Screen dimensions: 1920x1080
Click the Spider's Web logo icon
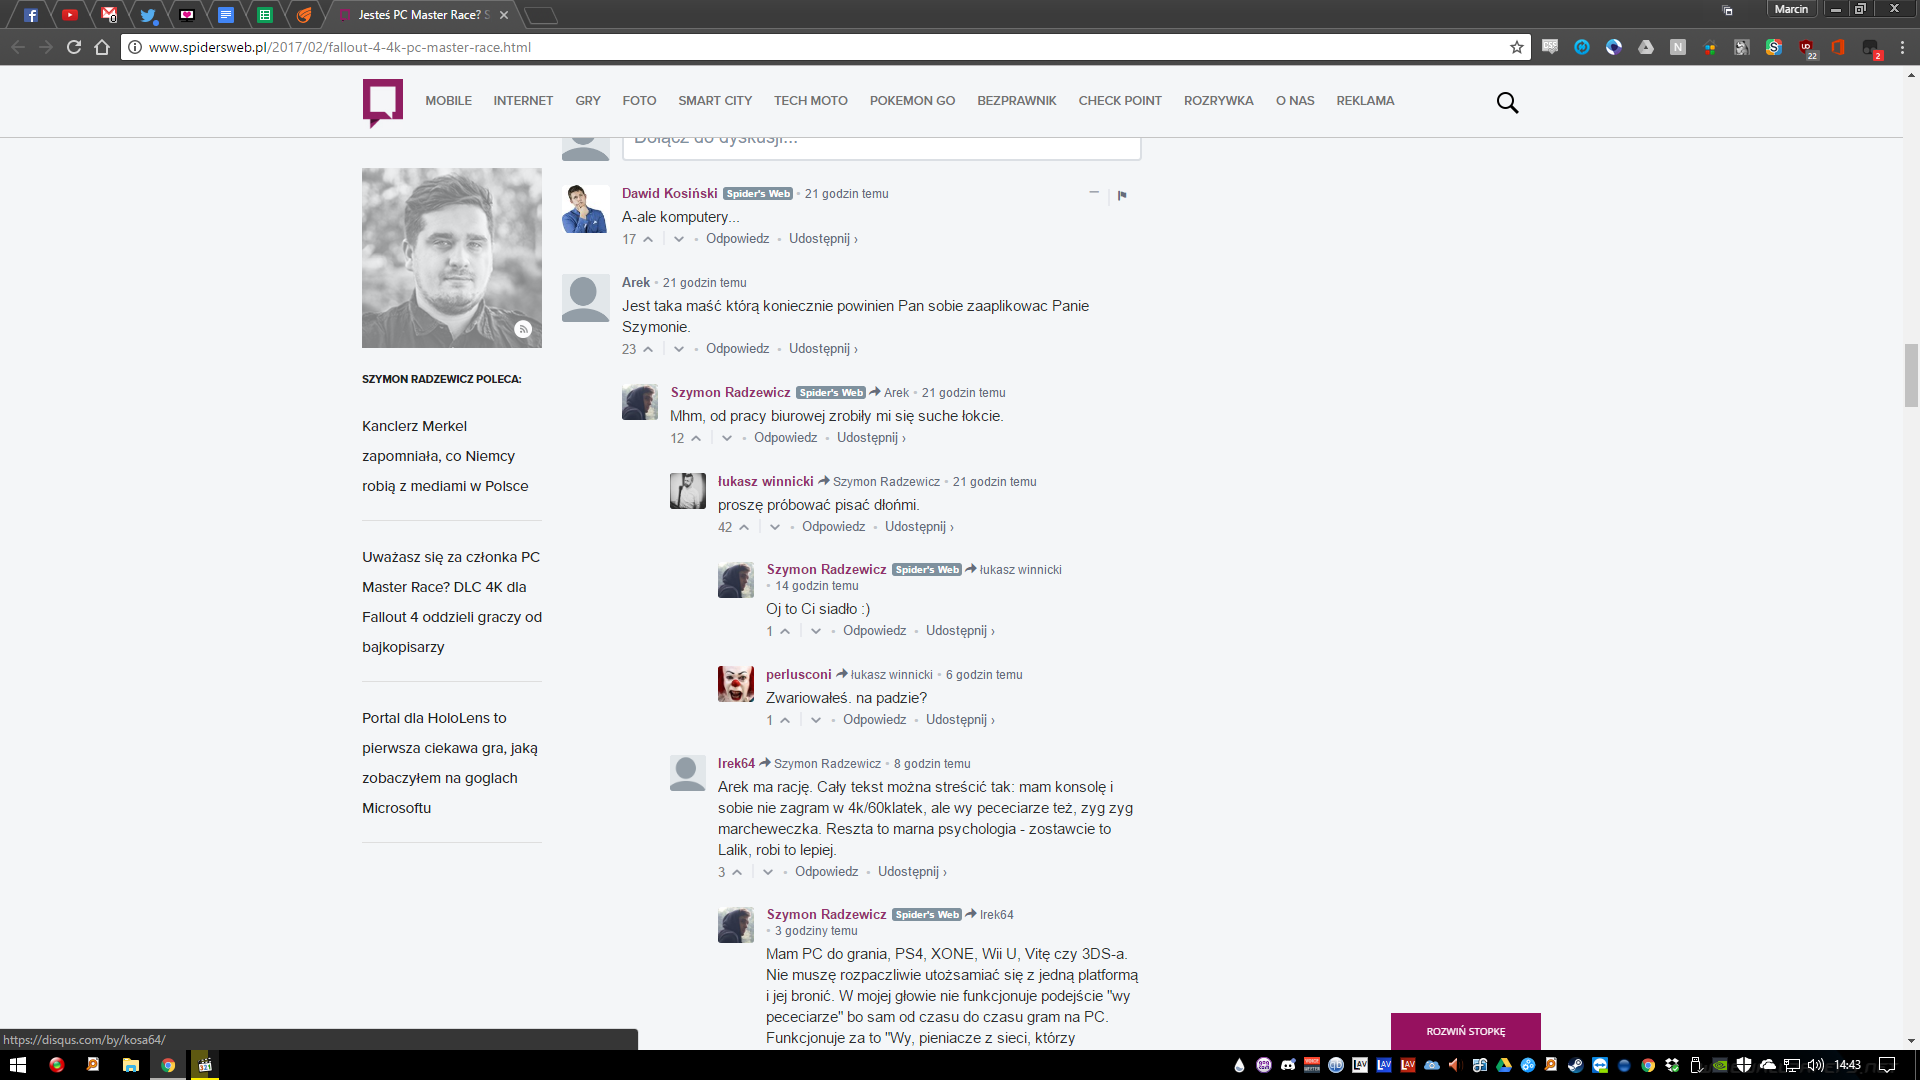[x=383, y=102]
